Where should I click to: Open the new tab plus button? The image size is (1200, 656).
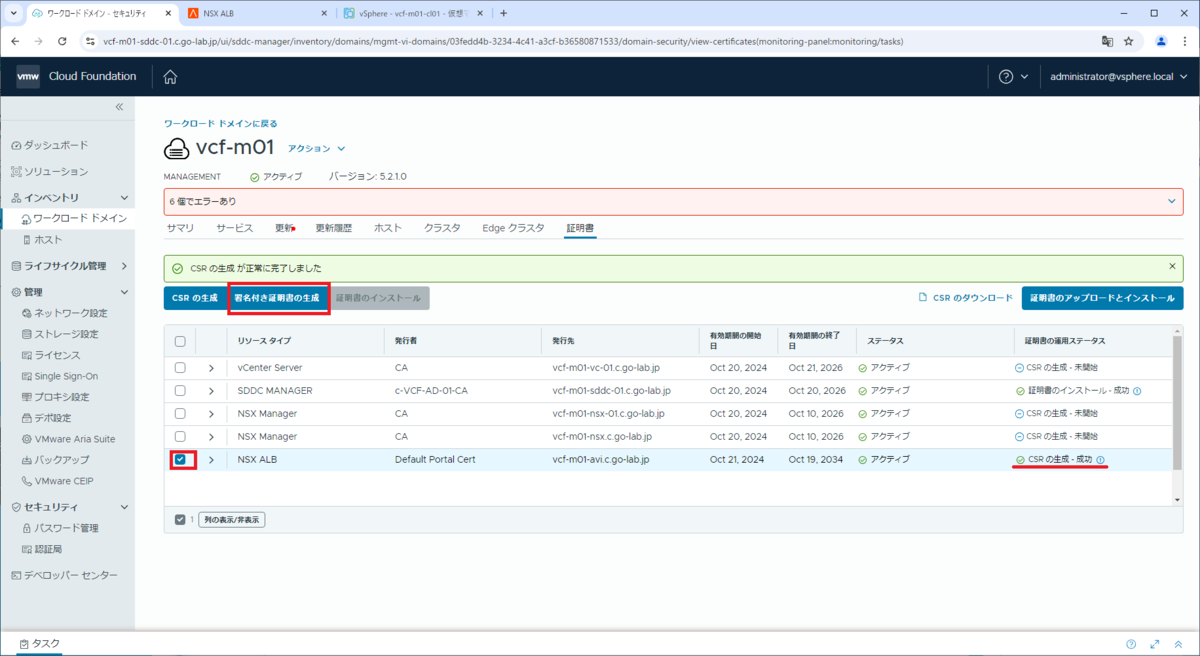click(503, 14)
